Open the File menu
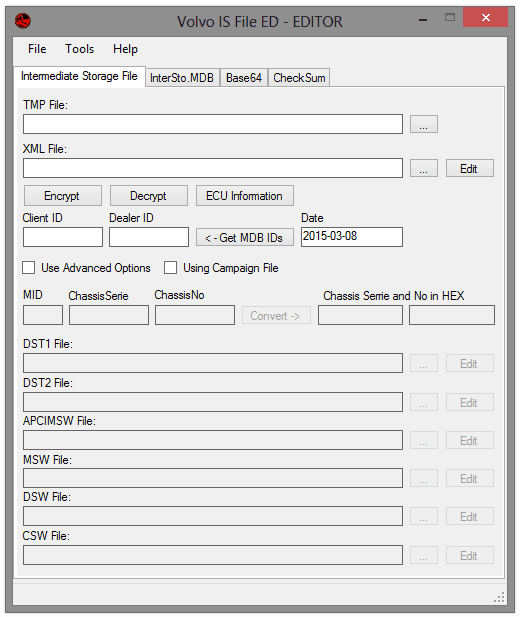This screenshot has width=520, height=617. 37,49
